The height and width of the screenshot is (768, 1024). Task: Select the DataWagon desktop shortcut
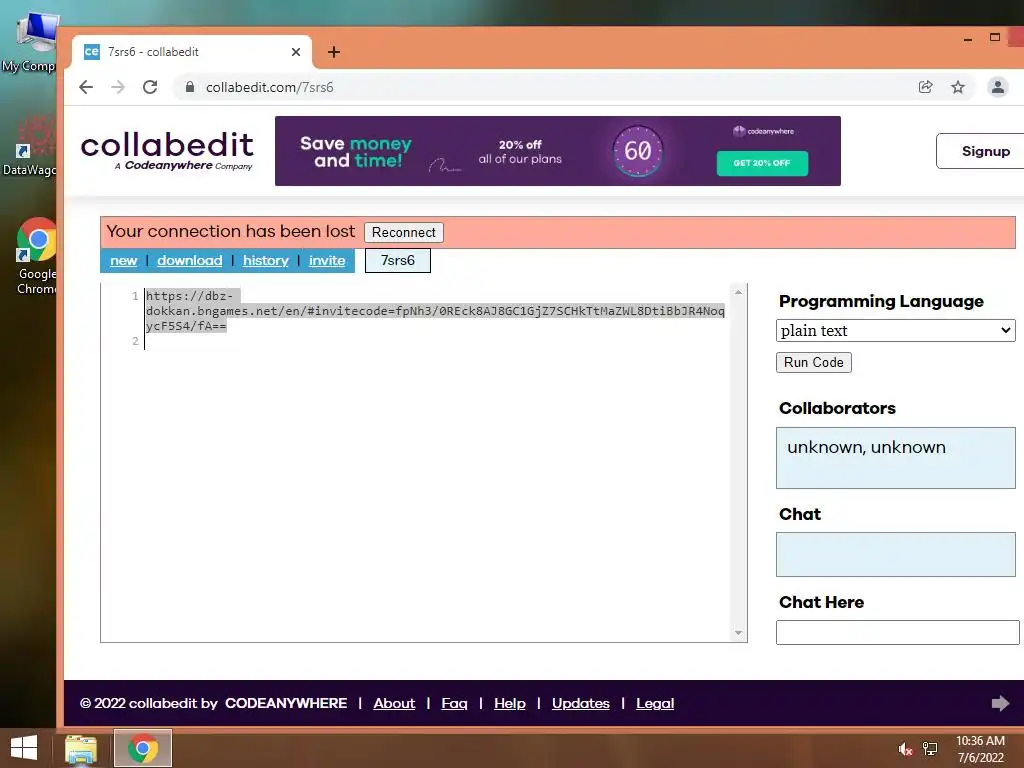pos(29,146)
